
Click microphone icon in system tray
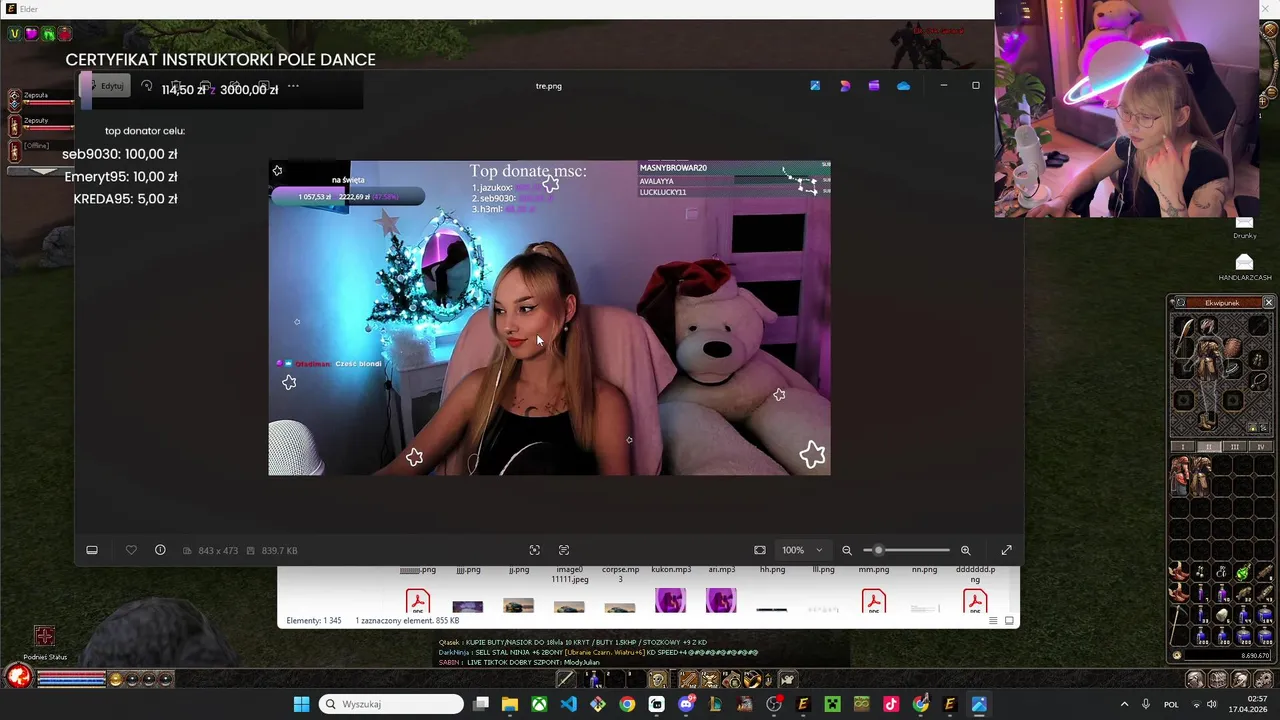point(1146,704)
